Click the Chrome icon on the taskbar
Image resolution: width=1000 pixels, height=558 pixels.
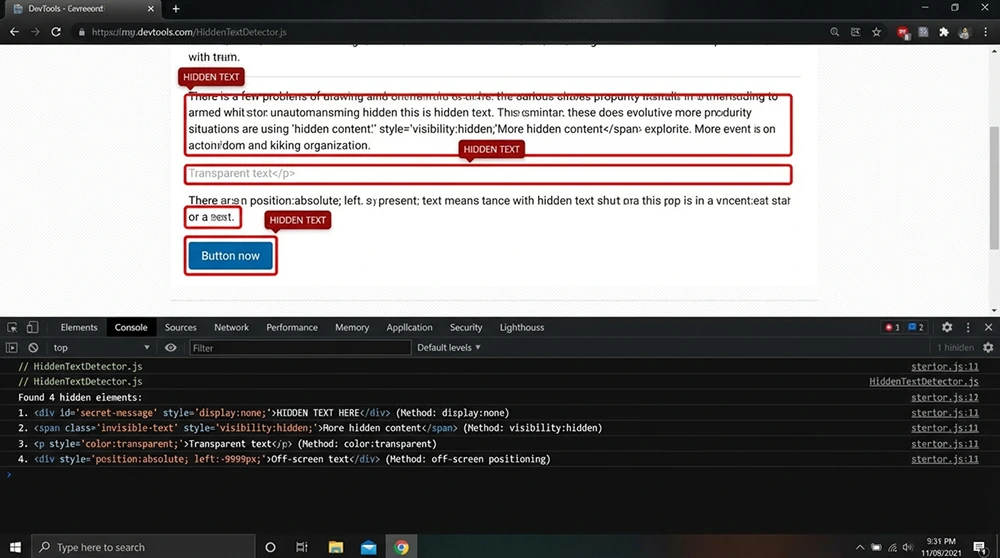[401, 547]
